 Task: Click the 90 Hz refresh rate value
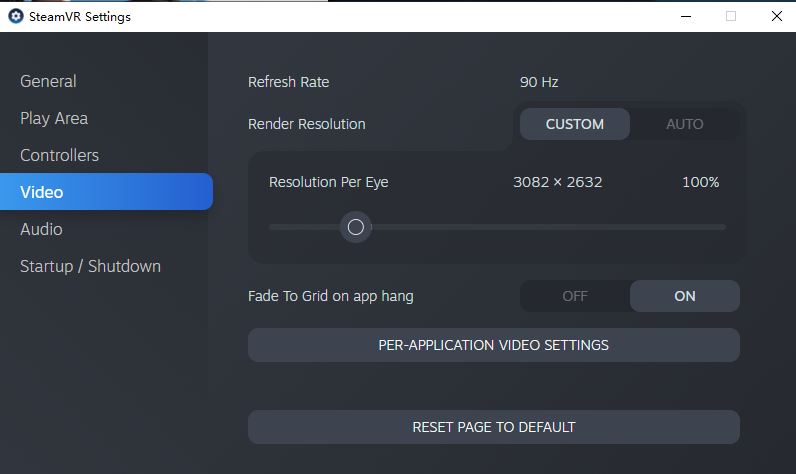pyautogui.click(x=539, y=82)
